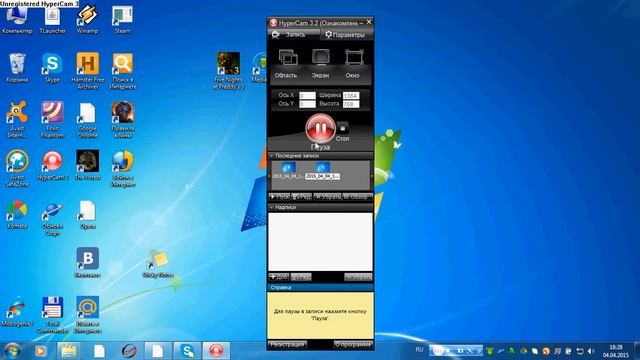Launch The Forest desktop shortcut
Image resolution: width=640 pixels, height=360 pixels.
tap(87, 165)
